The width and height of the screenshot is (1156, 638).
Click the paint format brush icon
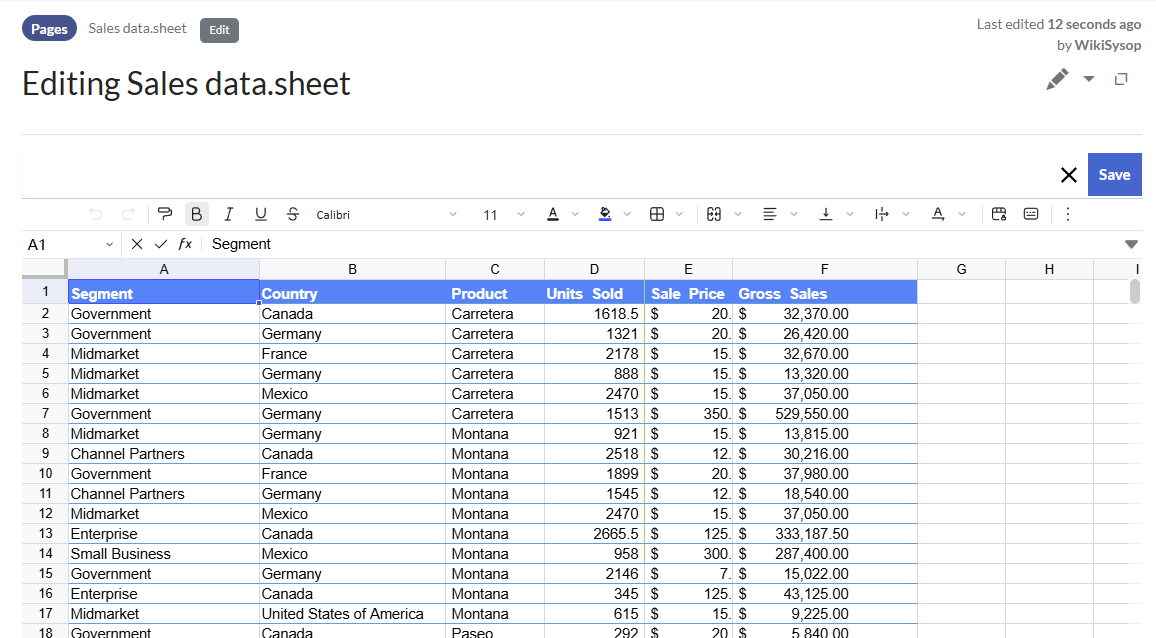165,214
